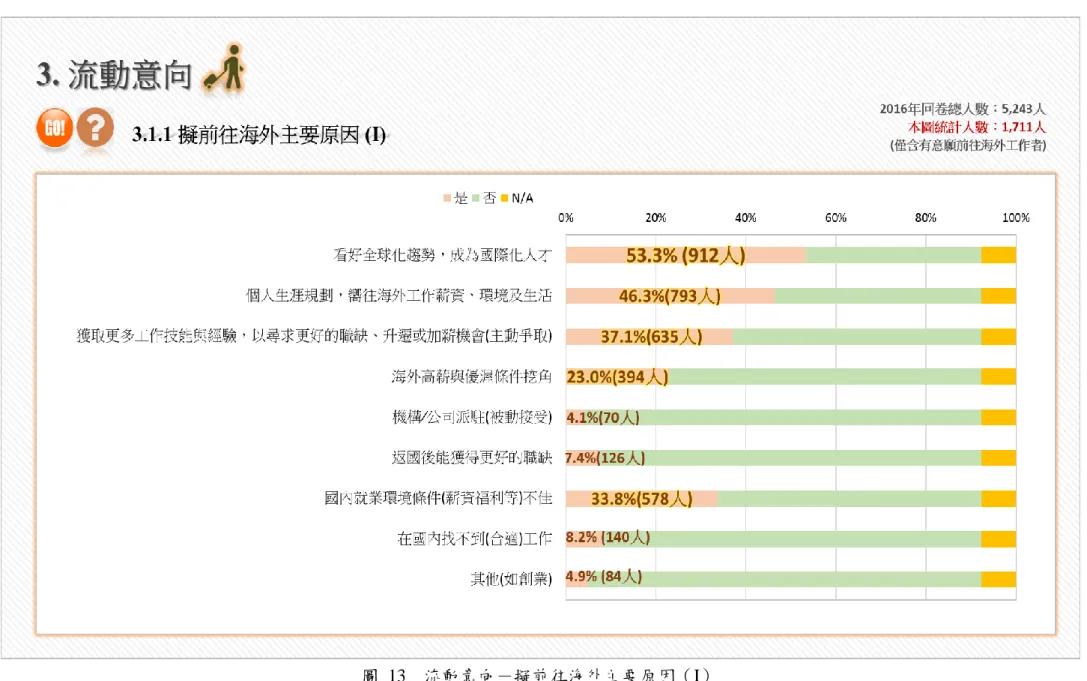
Task: Click the (僅含有意願前往海外工作者) note
Action: (968, 145)
